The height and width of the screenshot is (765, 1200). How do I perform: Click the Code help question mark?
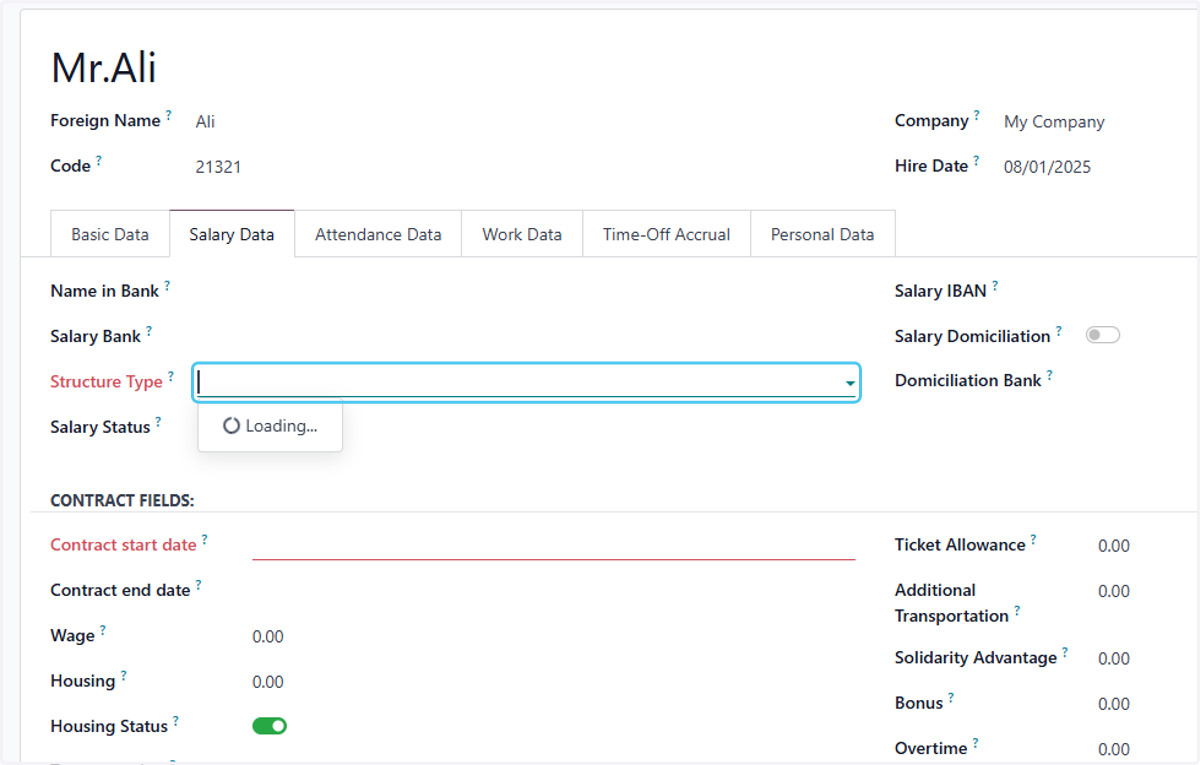pyautogui.click(x=98, y=160)
